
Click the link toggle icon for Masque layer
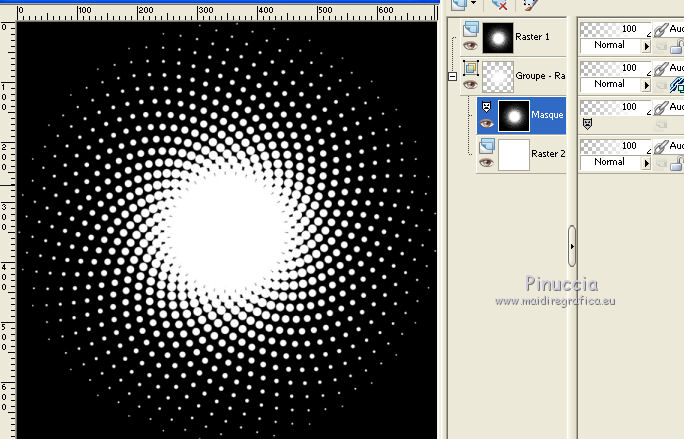tap(661, 107)
